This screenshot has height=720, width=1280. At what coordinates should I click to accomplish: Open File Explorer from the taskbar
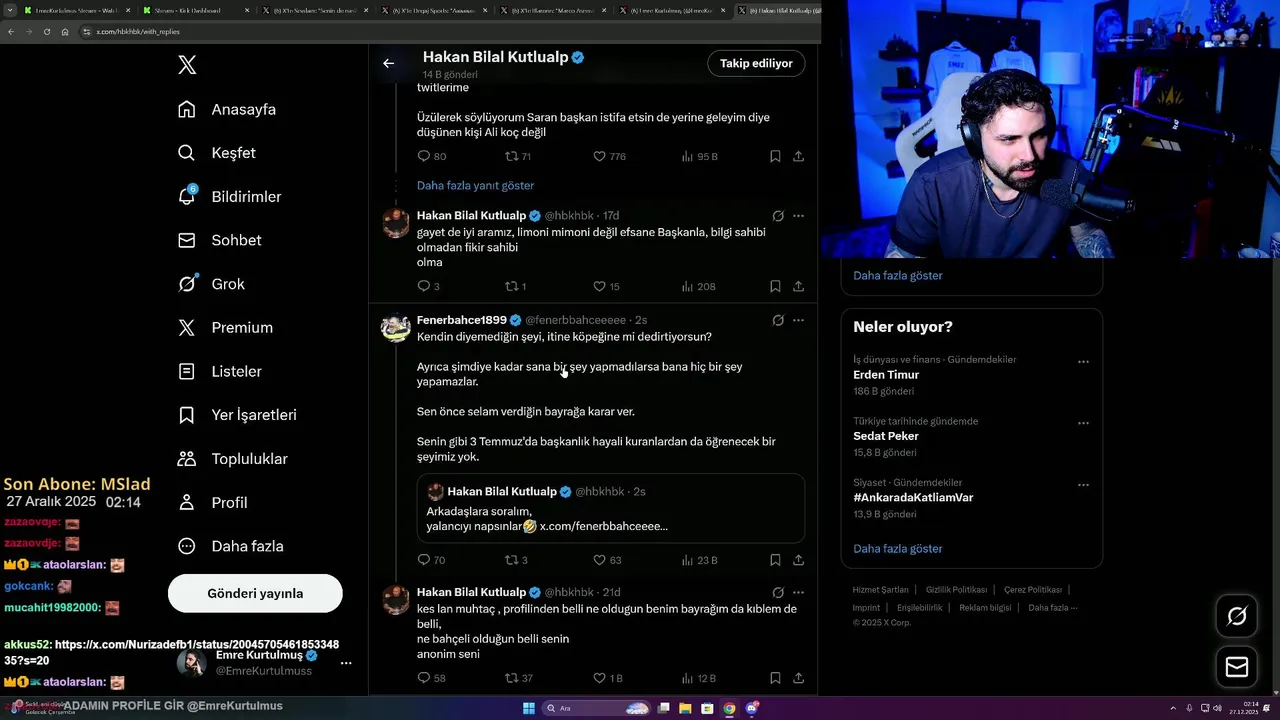685,708
